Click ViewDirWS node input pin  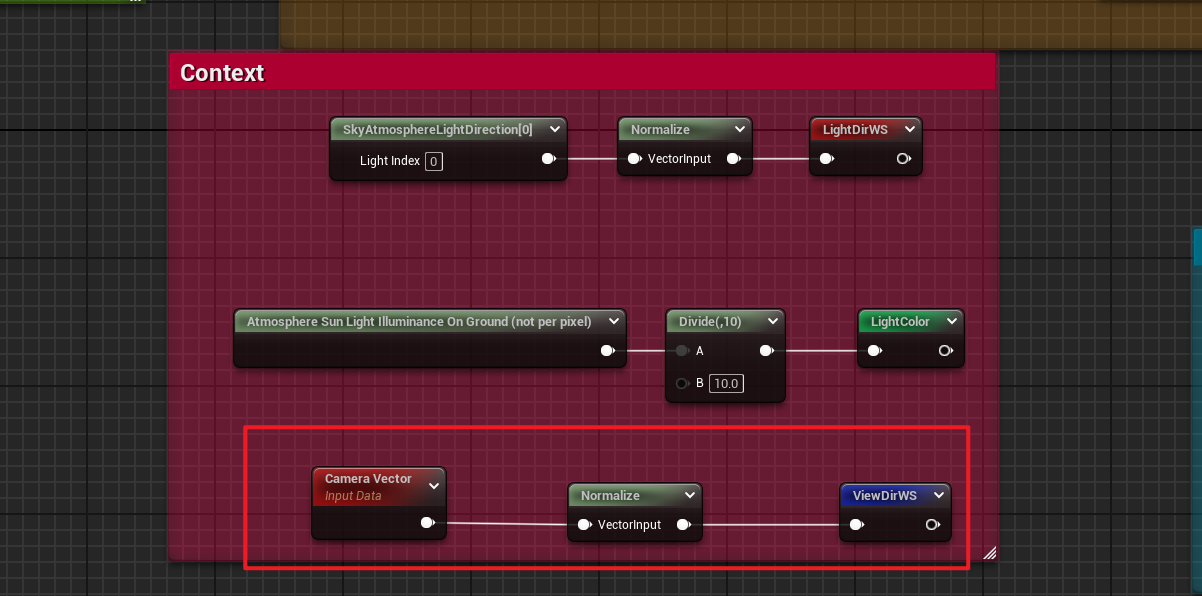click(x=856, y=525)
